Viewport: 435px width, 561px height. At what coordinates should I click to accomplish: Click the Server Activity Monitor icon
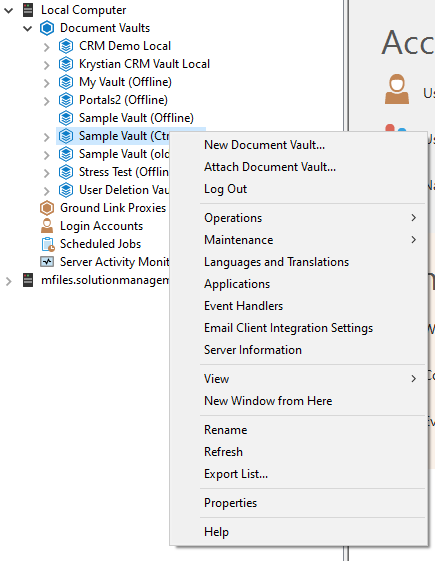click(47, 262)
